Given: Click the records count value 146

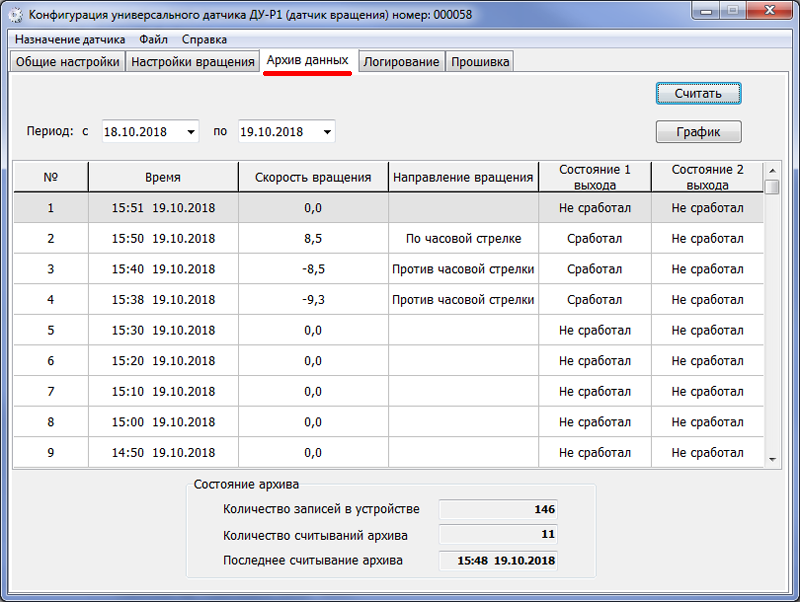Looking at the screenshot, I should pyautogui.click(x=498, y=509).
